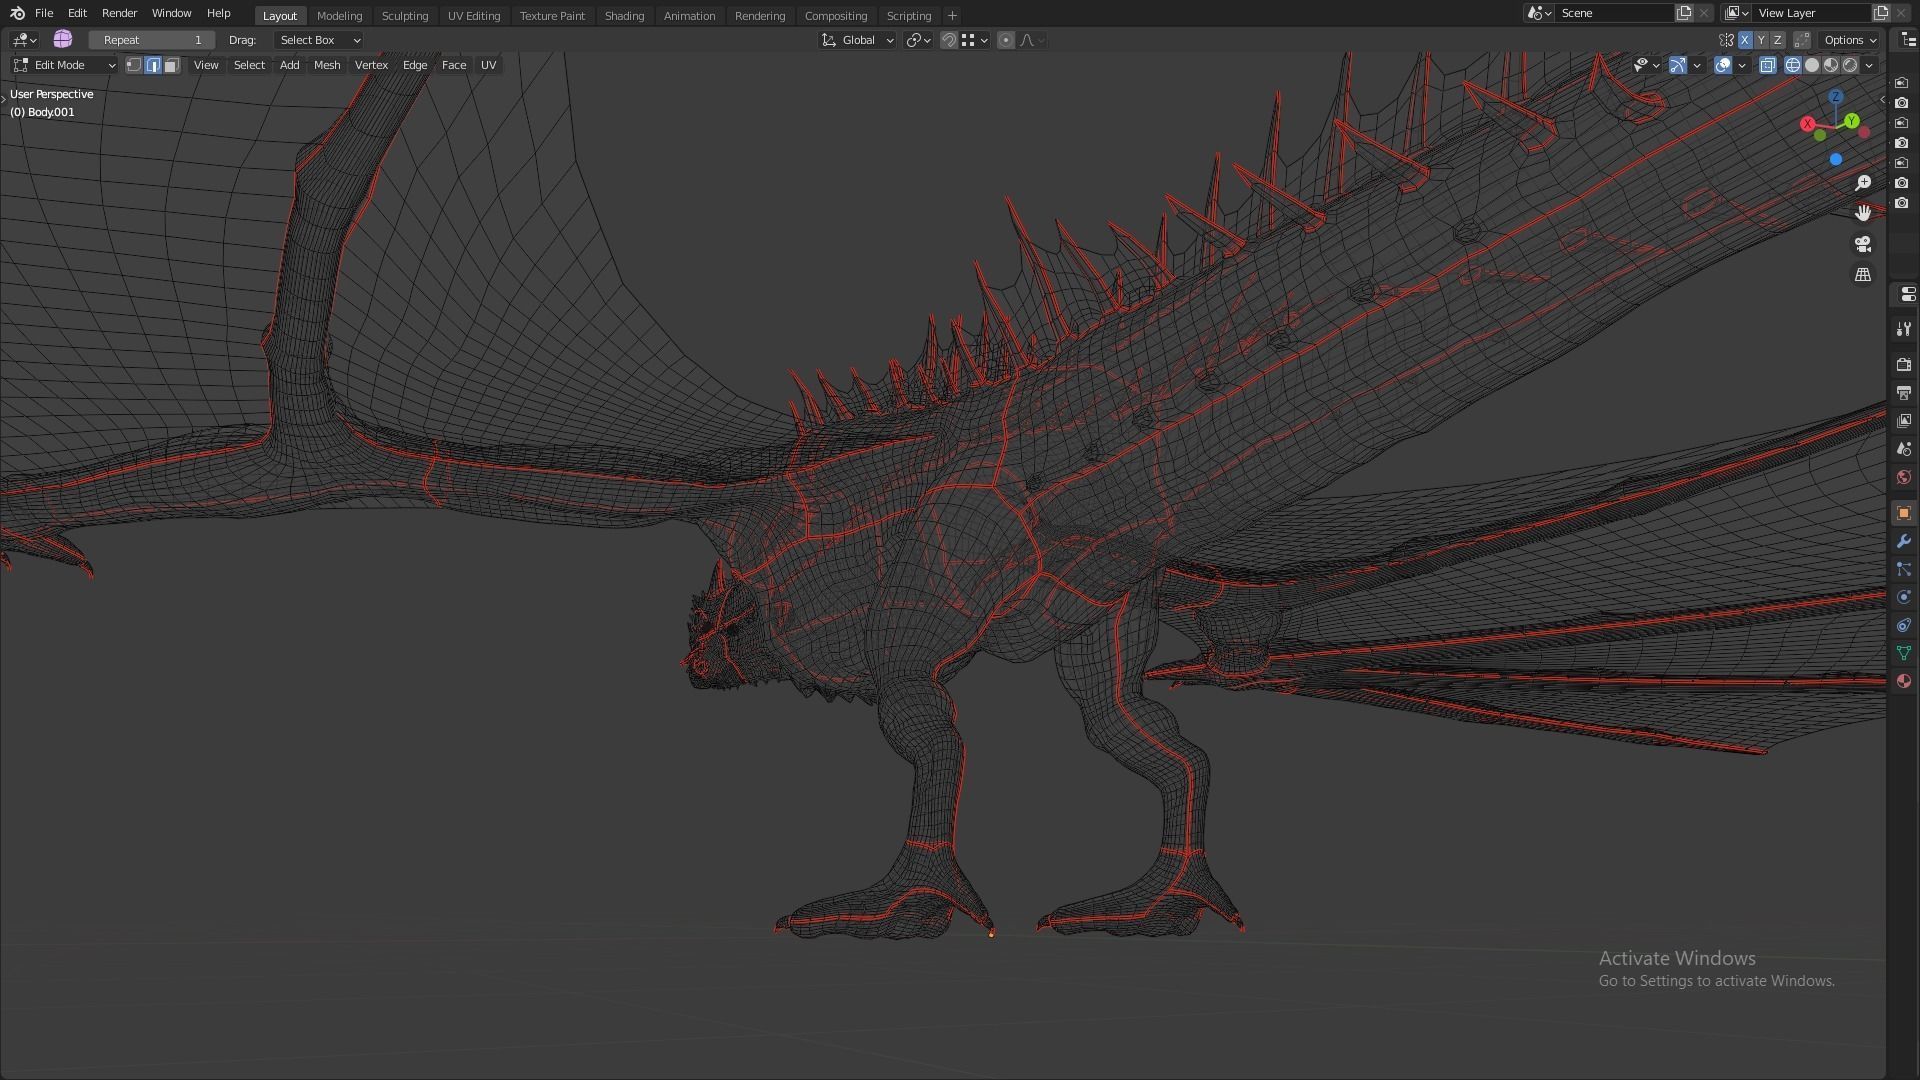The width and height of the screenshot is (1920, 1080).
Task: Select Edge select mode
Action: pyautogui.click(x=153, y=65)
